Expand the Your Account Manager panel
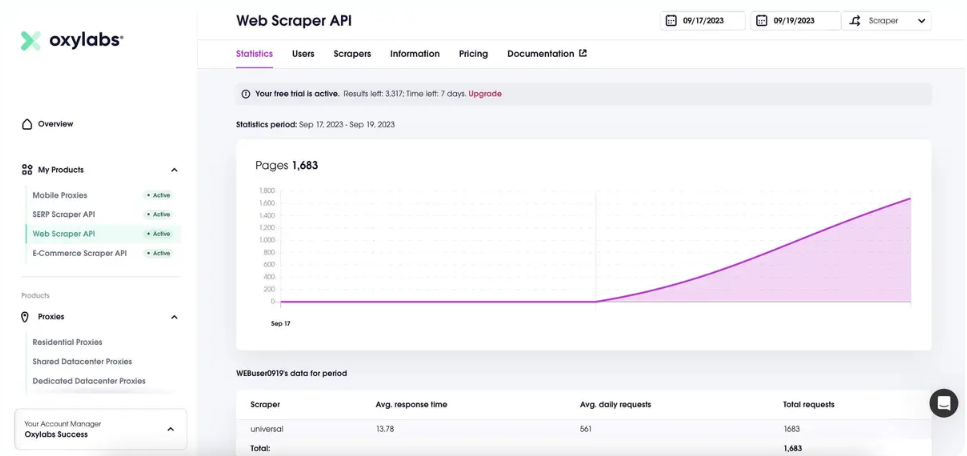 pyautogui.click(x=171, y=429)
